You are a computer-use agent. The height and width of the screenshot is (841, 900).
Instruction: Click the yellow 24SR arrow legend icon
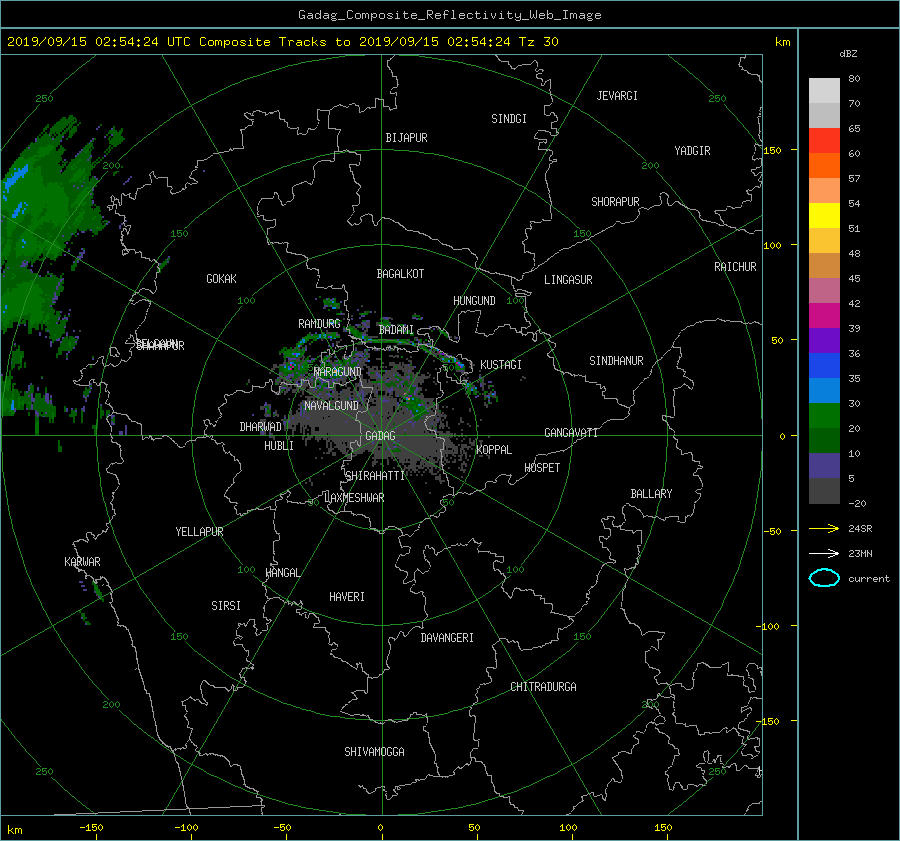tap(824, 528)
